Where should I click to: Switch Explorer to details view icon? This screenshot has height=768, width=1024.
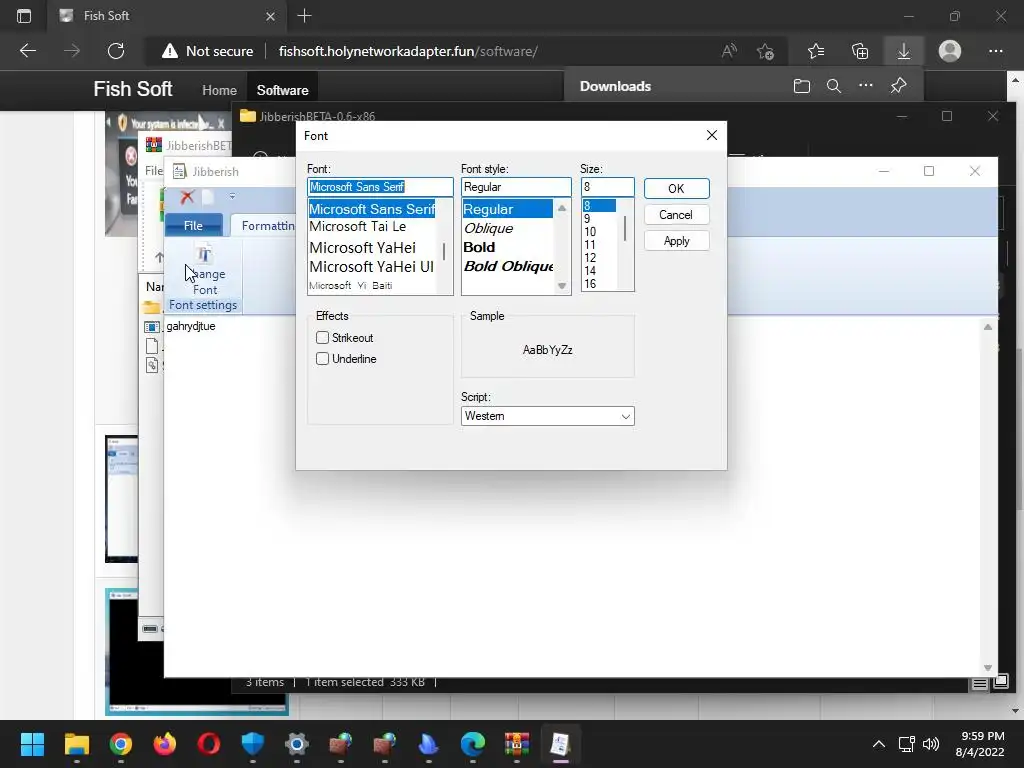[980, 683]
